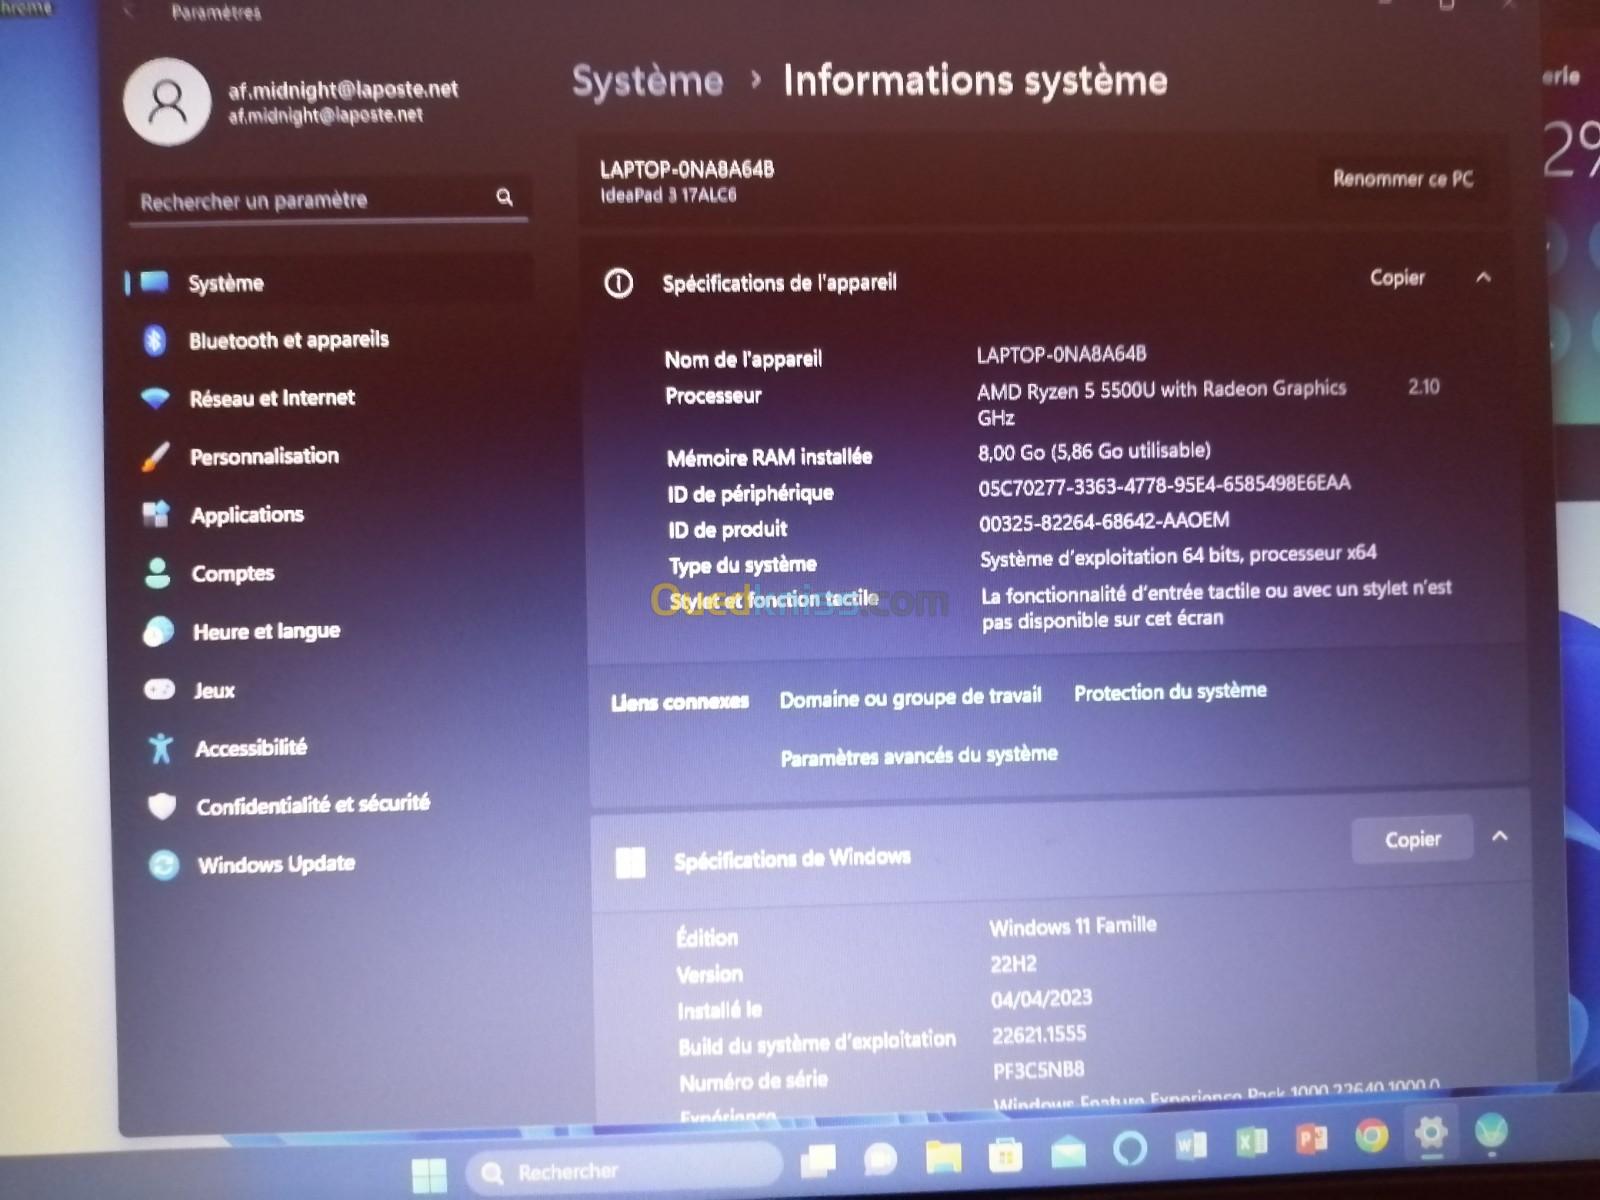Open Domaine ou groupe de travail link
The image size is (1600, 1200).
pos(911,697)
